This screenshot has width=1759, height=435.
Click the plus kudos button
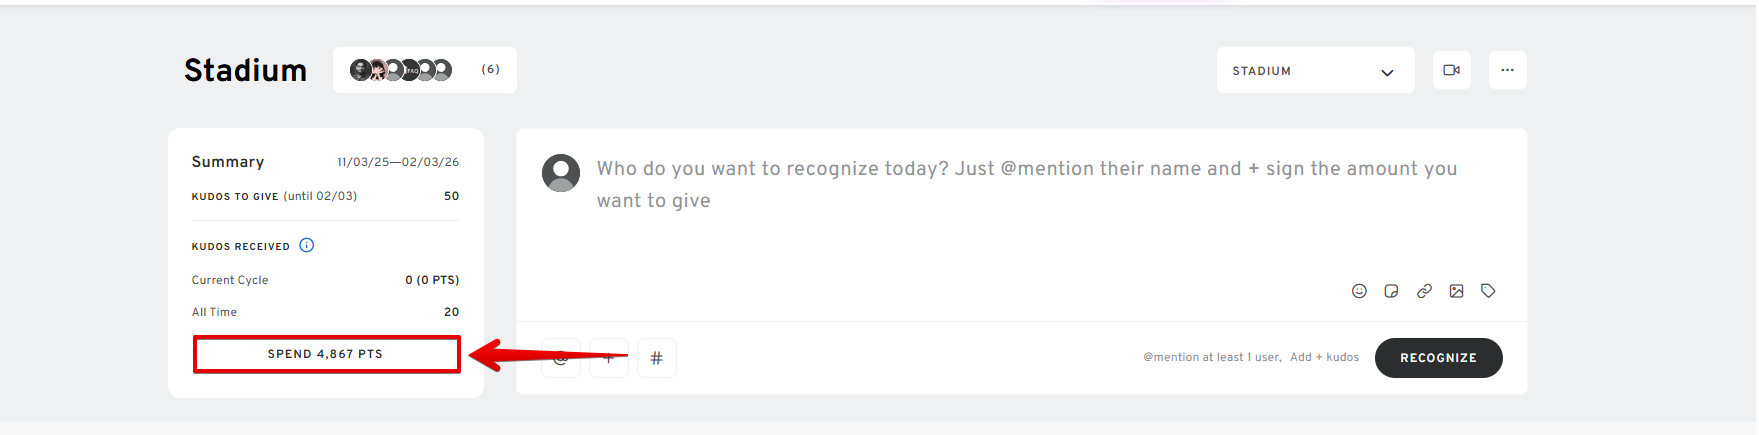608,358
